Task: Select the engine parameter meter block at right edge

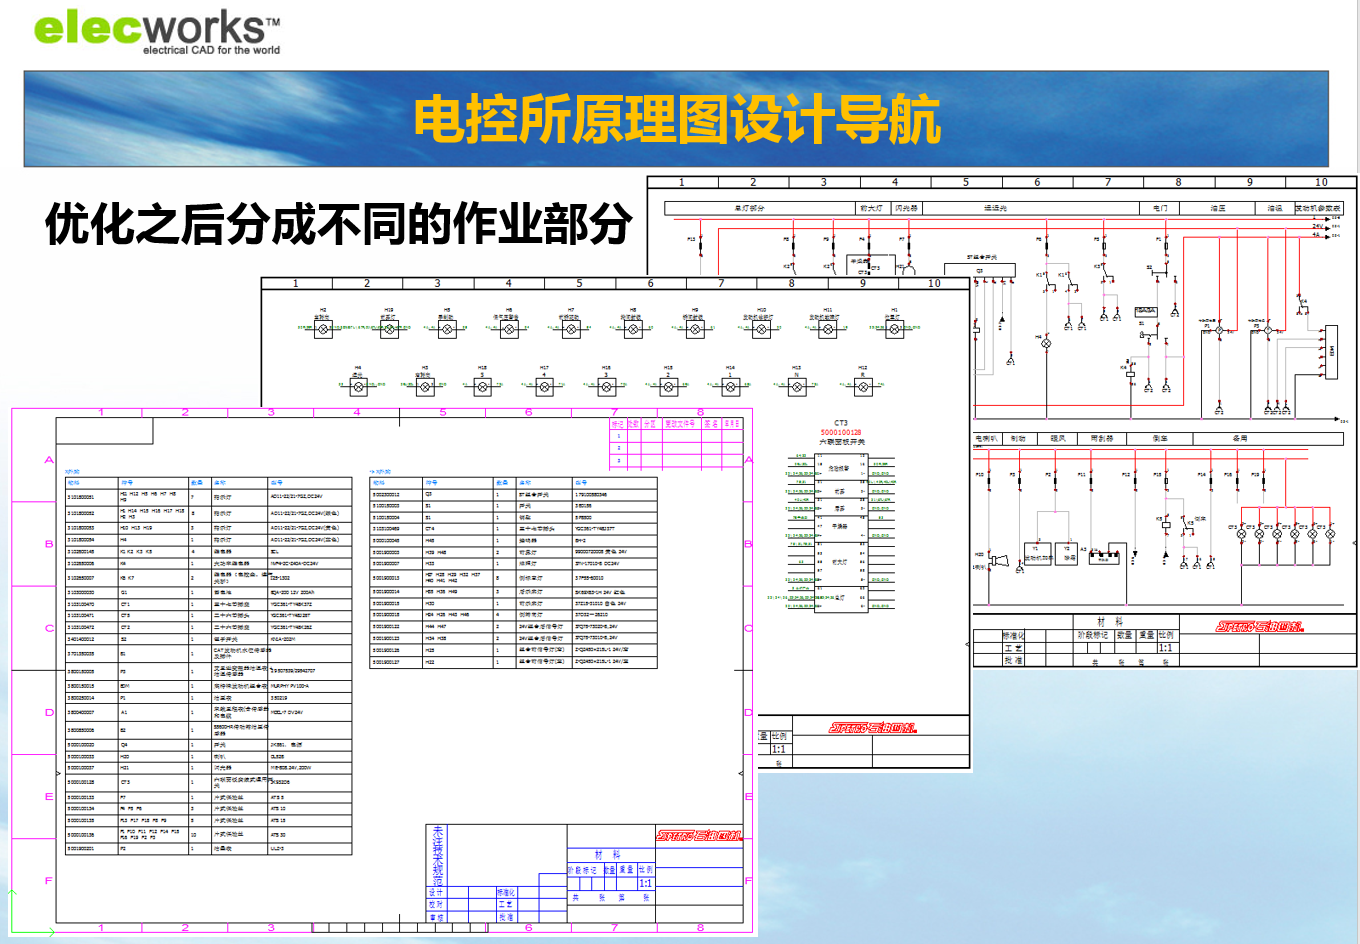Action: click(1331, 351)
